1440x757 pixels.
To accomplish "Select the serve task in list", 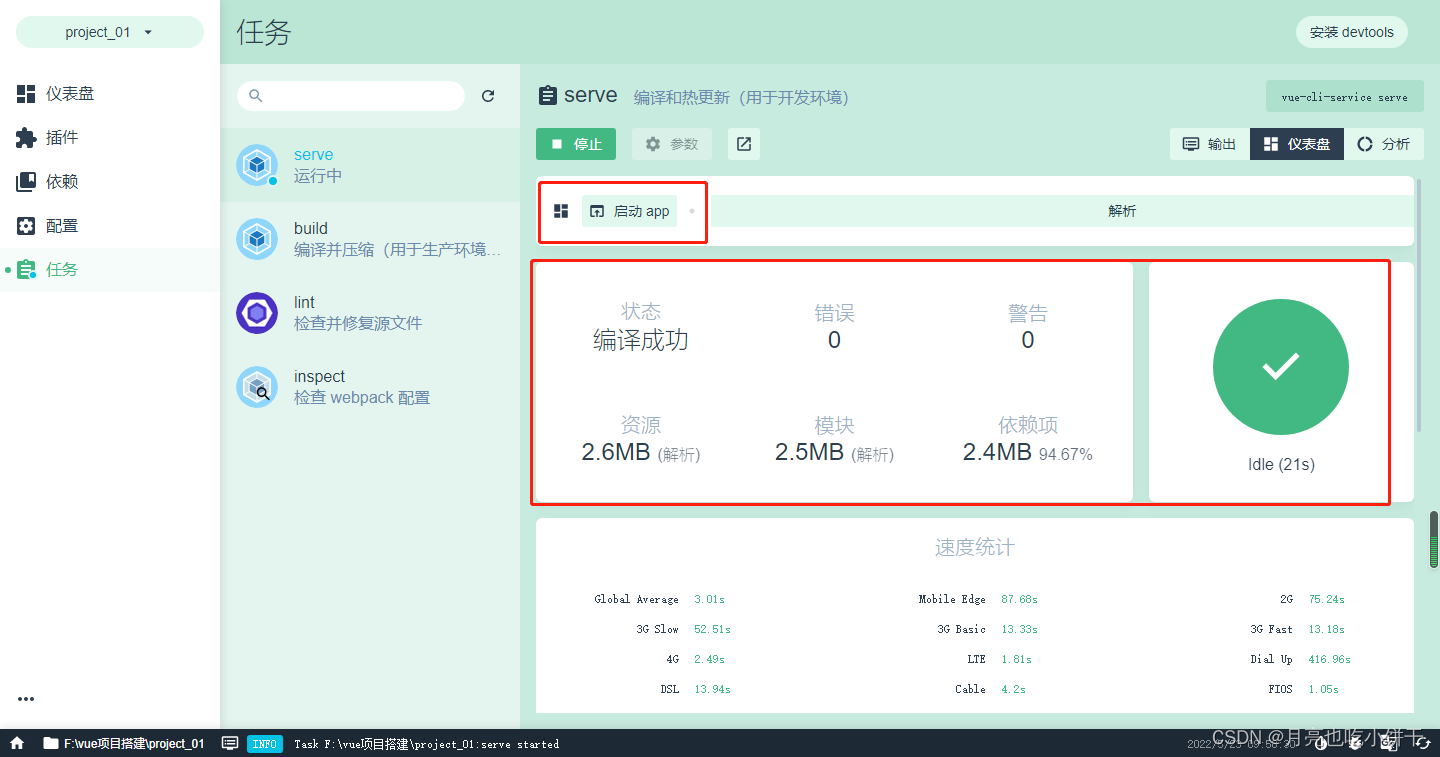I will pyautogui.click(x=370, y=165).
